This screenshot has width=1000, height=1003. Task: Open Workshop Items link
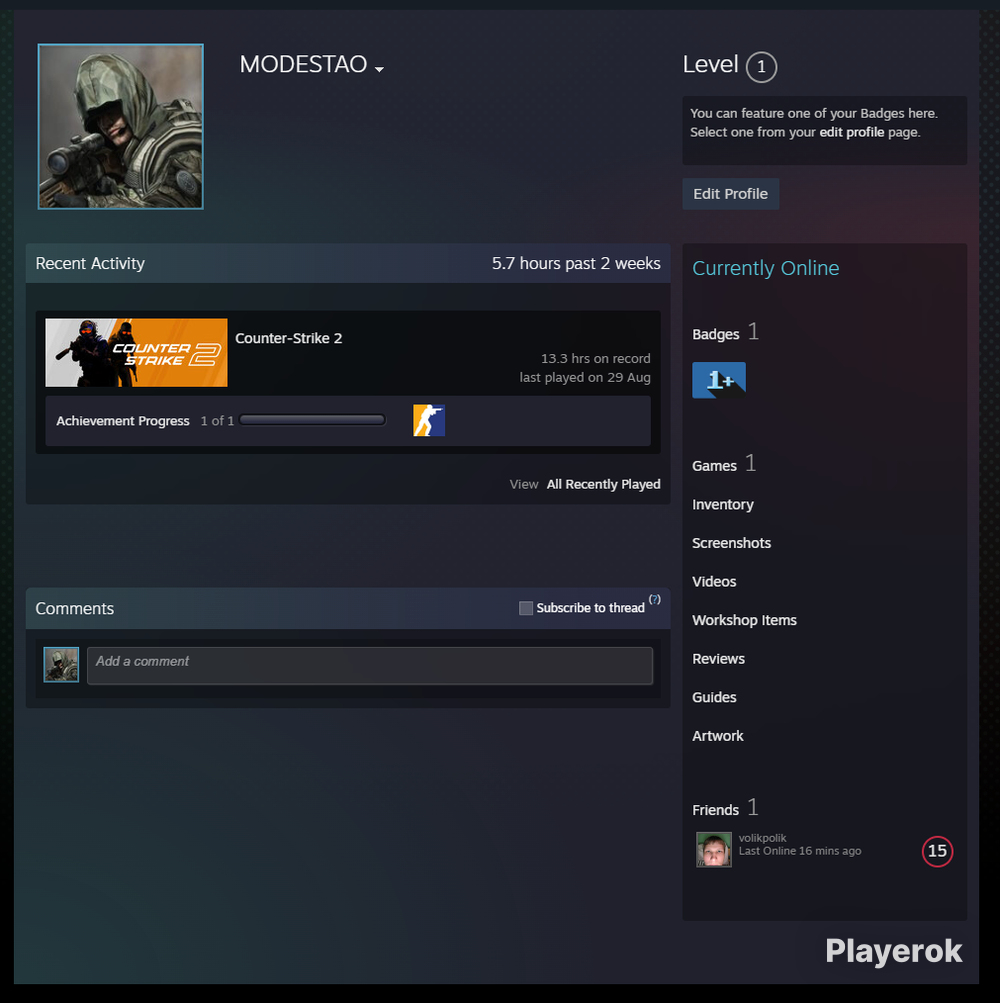tap(744, 620)
